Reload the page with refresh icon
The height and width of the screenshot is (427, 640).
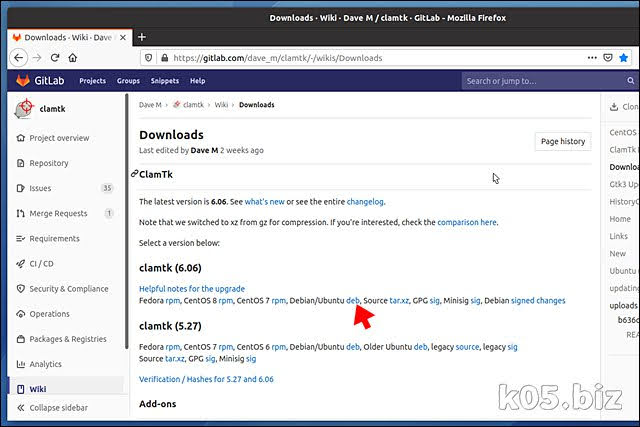(x=55, y=58)
